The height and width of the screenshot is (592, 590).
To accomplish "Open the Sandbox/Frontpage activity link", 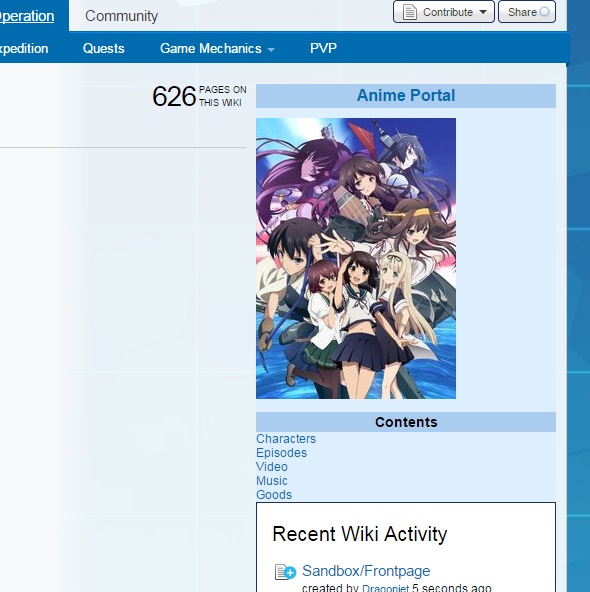I will tap(366, 571).
